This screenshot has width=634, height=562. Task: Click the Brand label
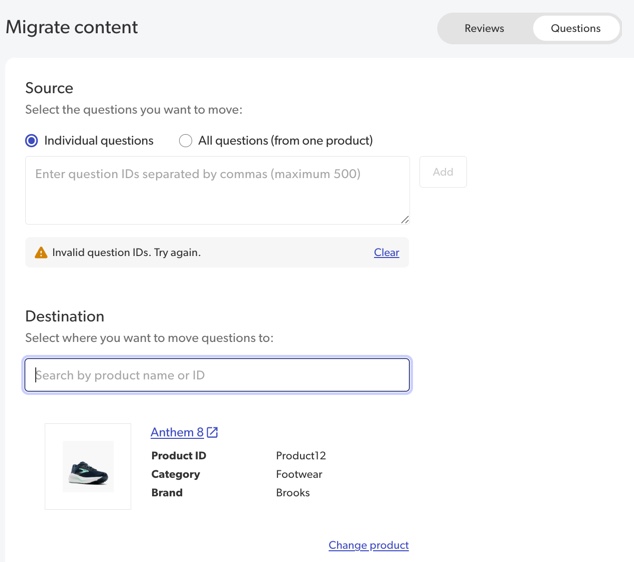[167, 493]
